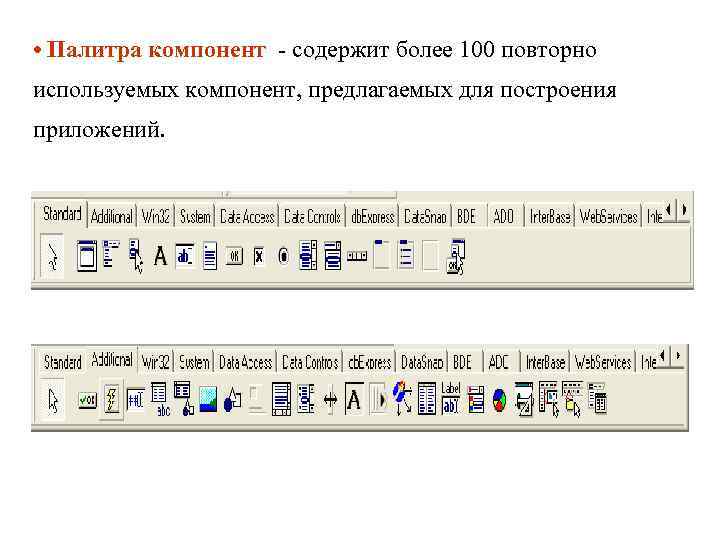Choose the GroupBox component icon
This screenshot has width=720, height=540.
point(381,254)
